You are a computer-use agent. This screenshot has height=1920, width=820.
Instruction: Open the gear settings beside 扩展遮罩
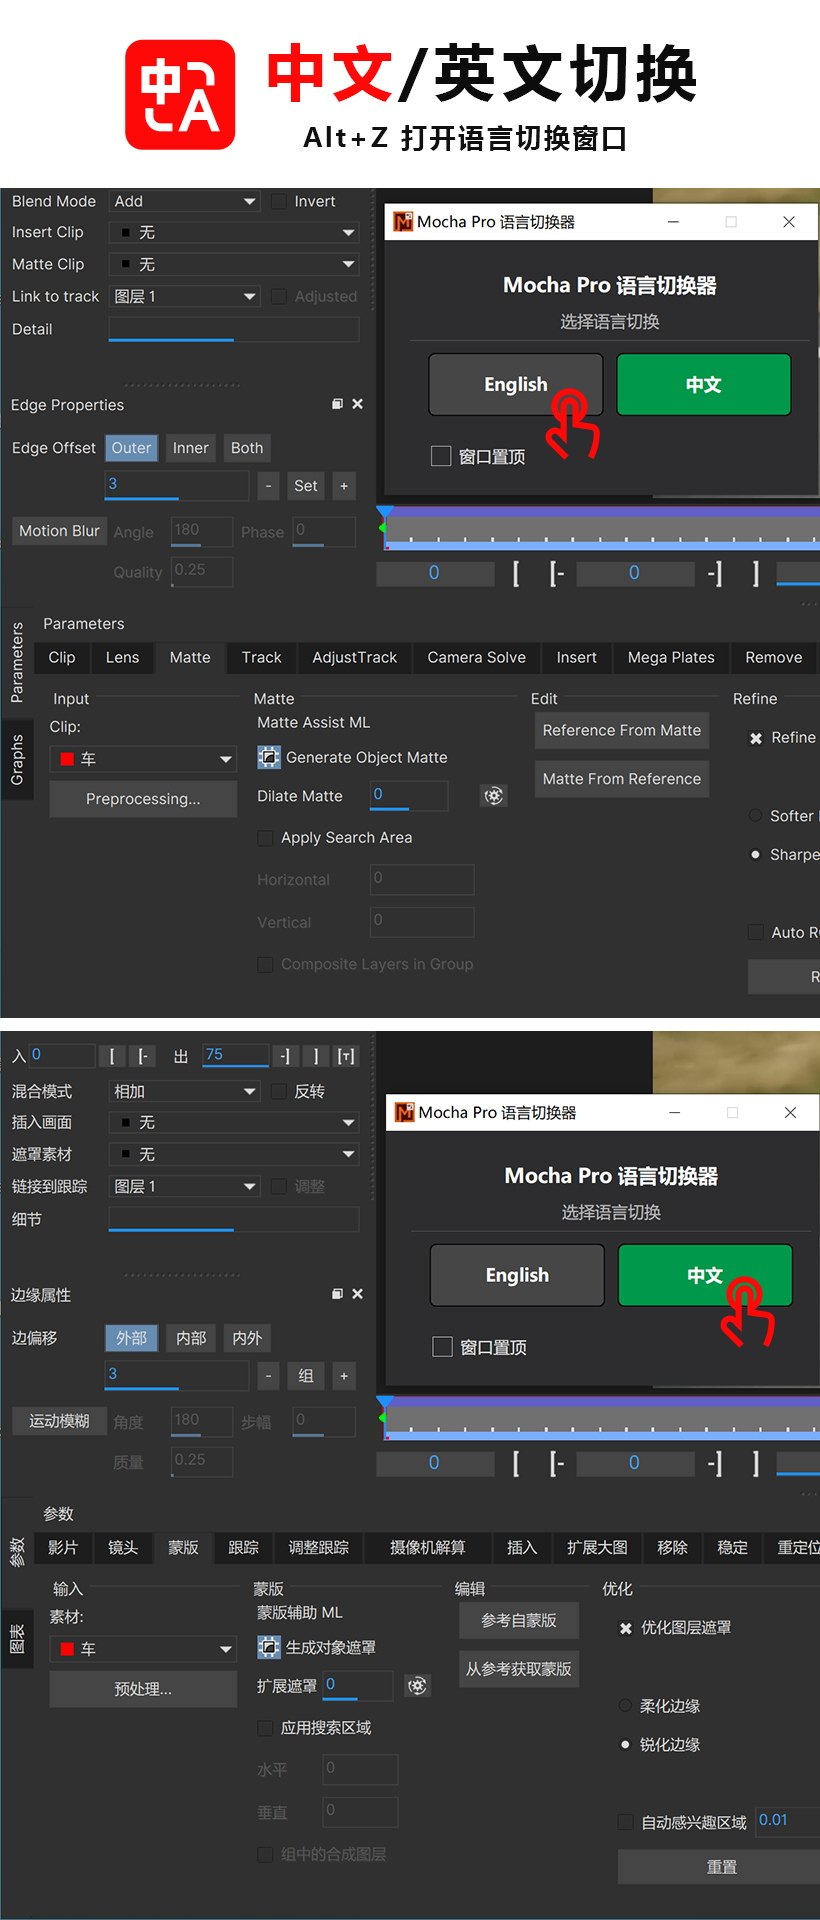[418, 1686]
